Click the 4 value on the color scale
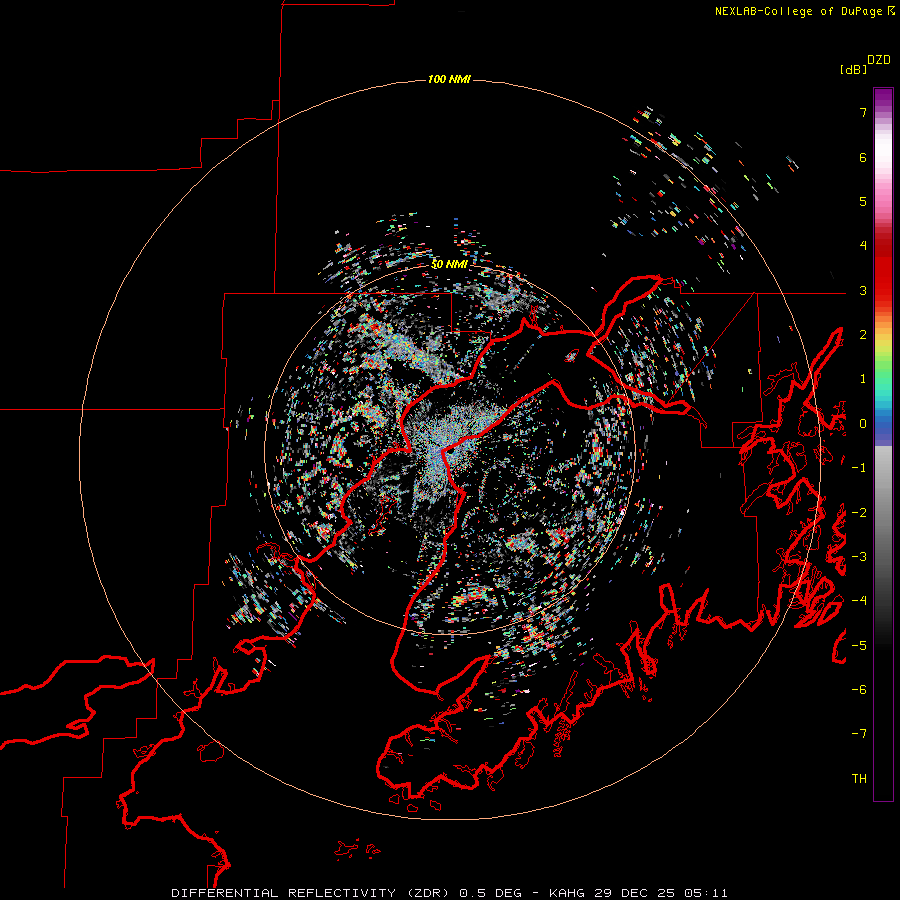Screen dimensions: 900x900 point(863,246)
